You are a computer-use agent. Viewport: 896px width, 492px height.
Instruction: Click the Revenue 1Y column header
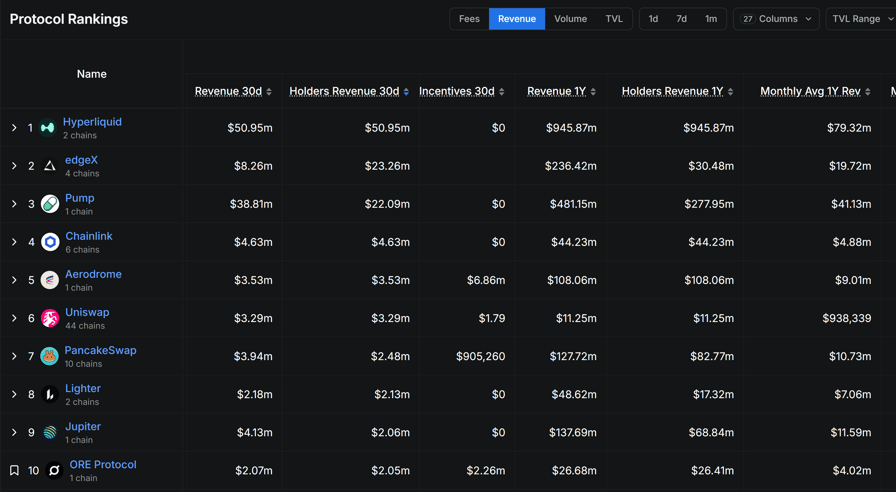(x=557, y=91)
